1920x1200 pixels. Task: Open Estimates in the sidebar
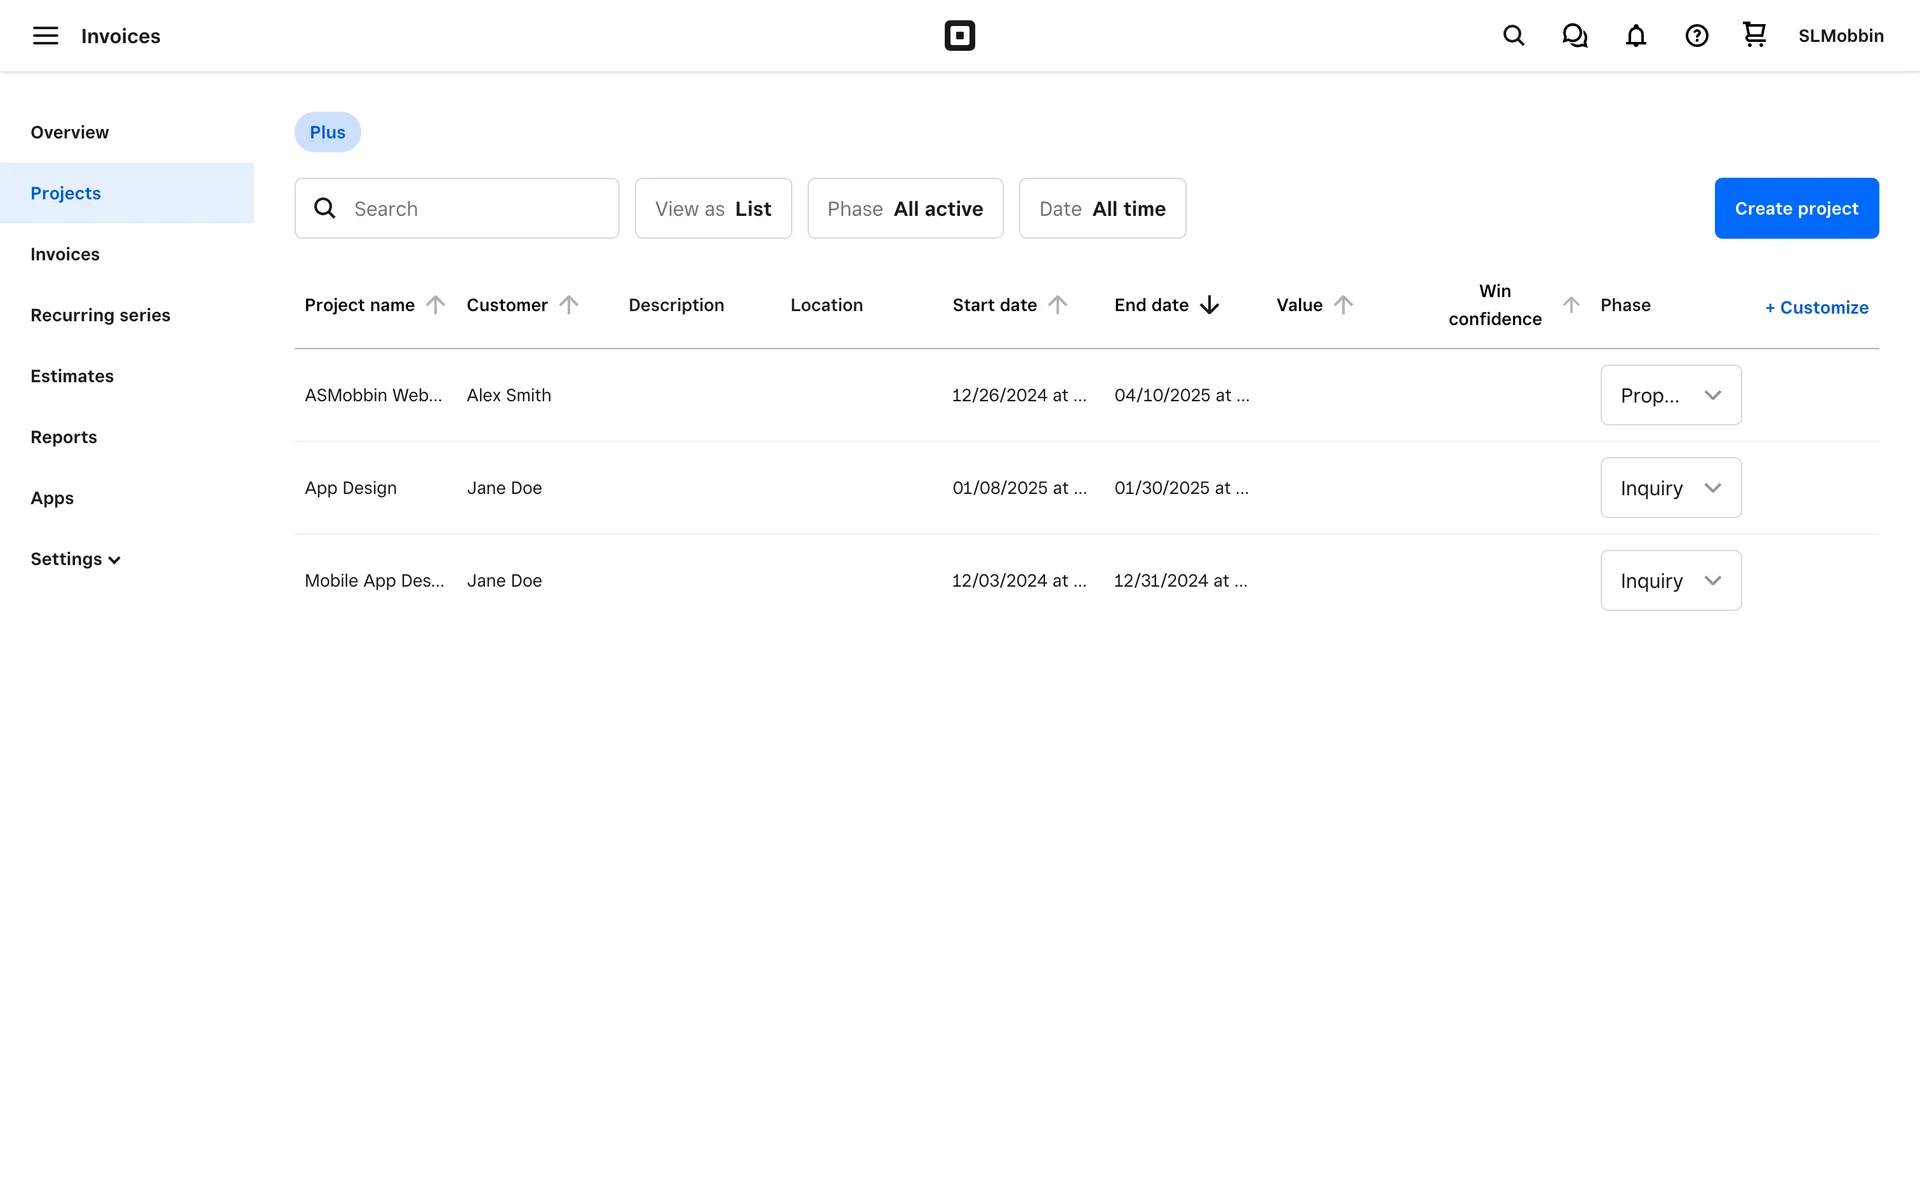pyautogui.click(x=72, y=376)
